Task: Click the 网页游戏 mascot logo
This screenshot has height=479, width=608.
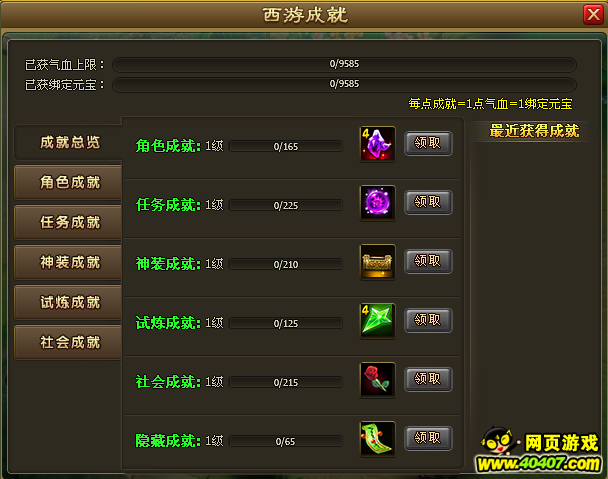Action: pos(539,450)
